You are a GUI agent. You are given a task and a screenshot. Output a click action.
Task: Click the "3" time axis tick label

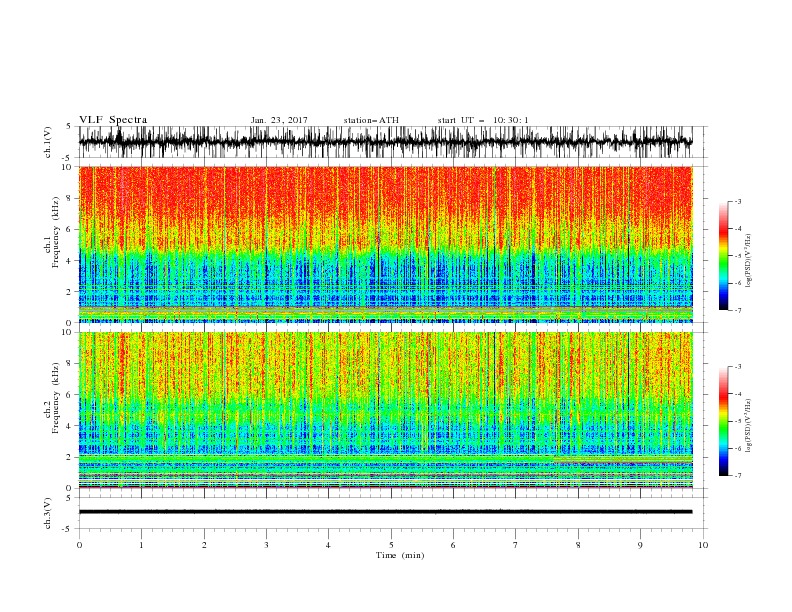266,545
